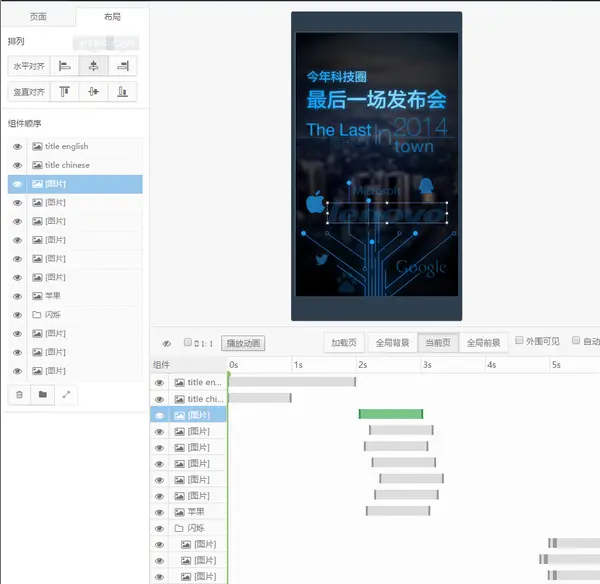This screenshot has height=584, width=600.
Task: Click the 组件 header in timeline
Action: 161,365
